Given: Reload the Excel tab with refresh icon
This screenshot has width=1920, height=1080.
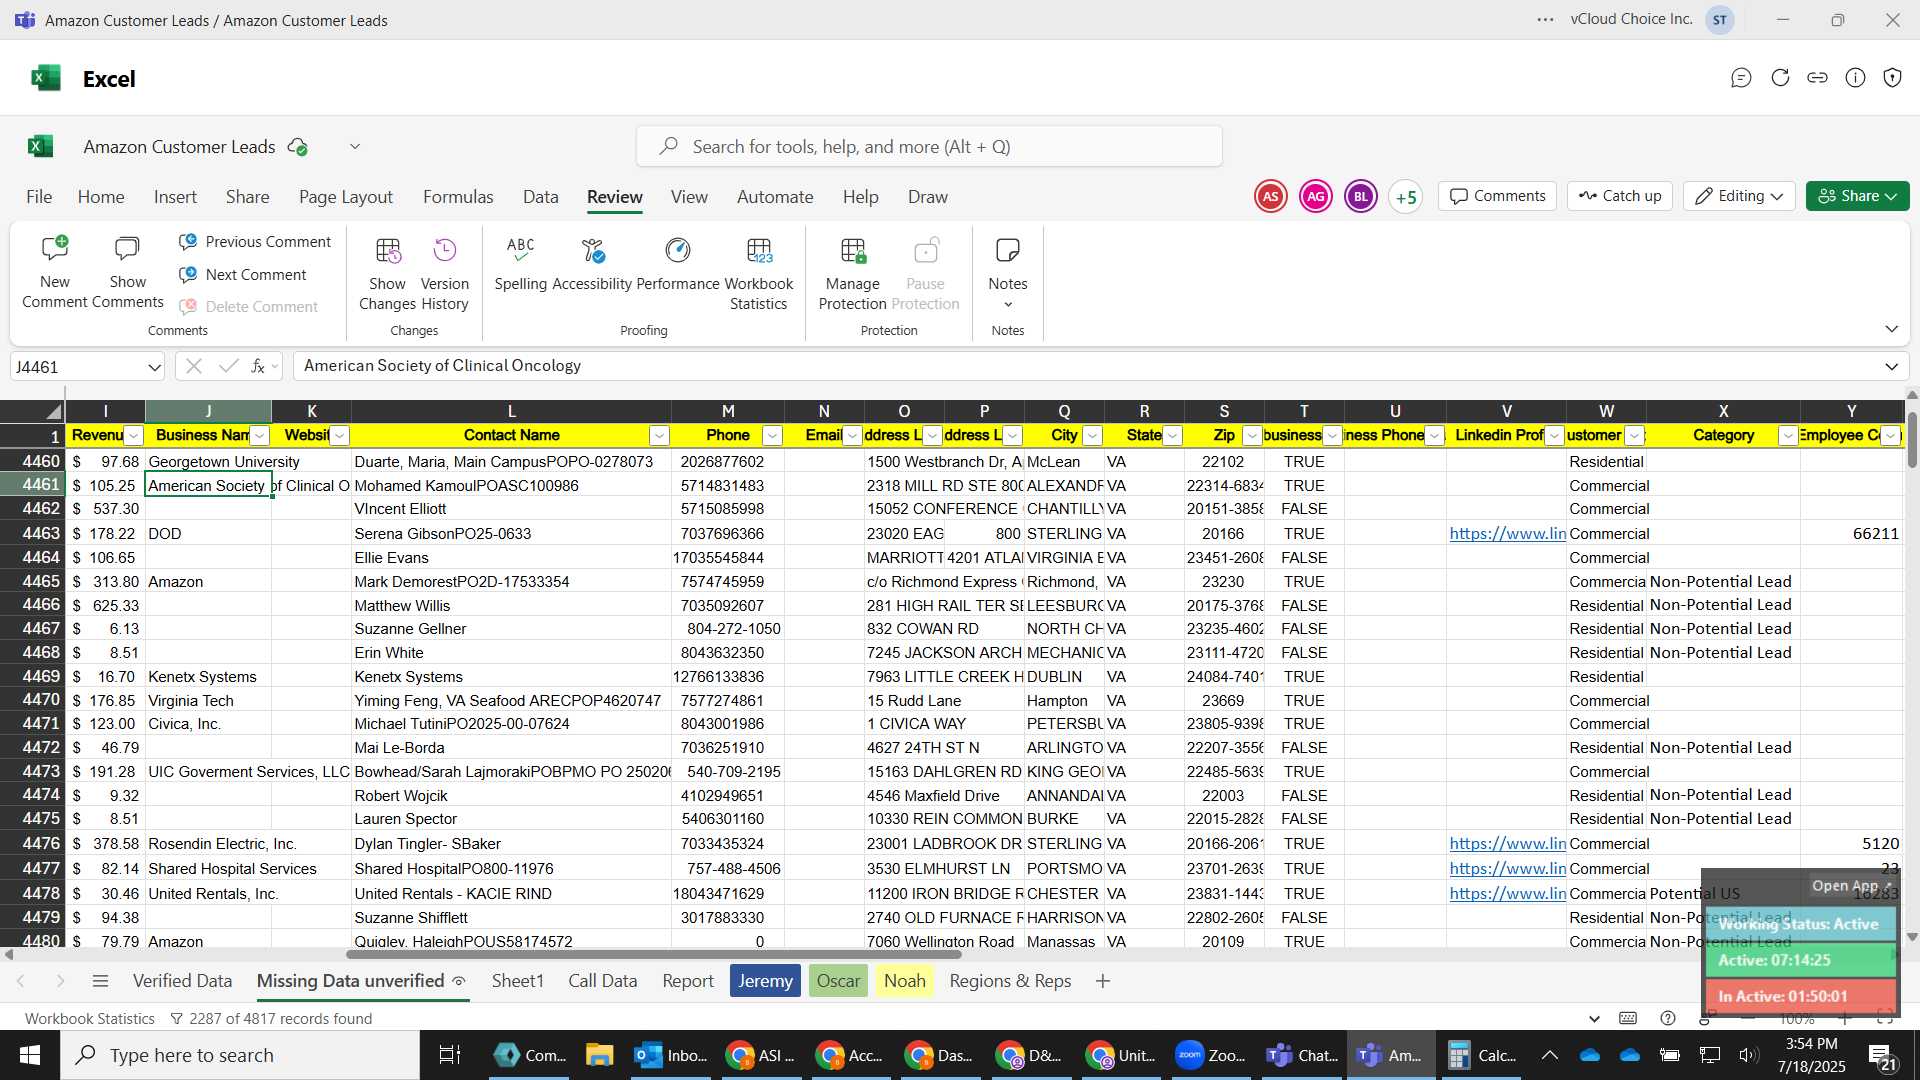Looking at the screenshot, I should point(1780,78).
